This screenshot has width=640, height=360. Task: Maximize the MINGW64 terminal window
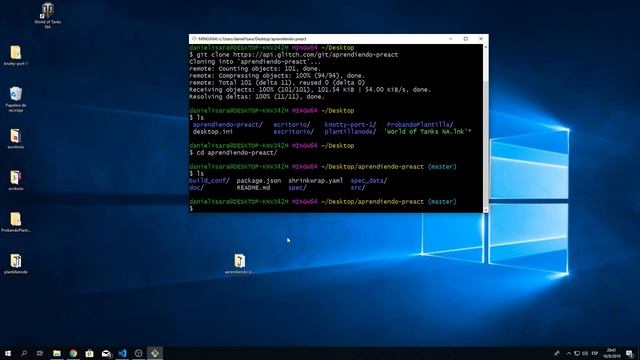pyautogui.click(x=466, y=39)
